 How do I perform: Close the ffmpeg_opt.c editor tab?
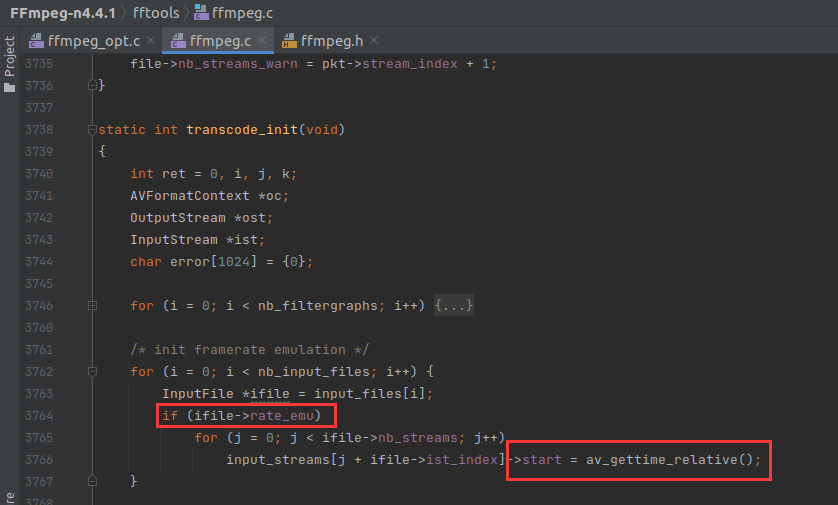(x=151, y=41)
